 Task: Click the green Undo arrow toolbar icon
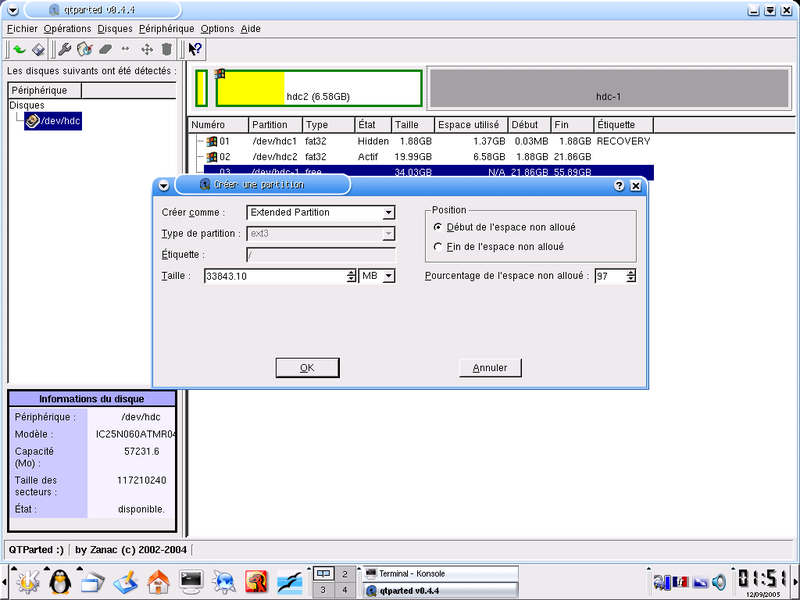coord(19,49)
